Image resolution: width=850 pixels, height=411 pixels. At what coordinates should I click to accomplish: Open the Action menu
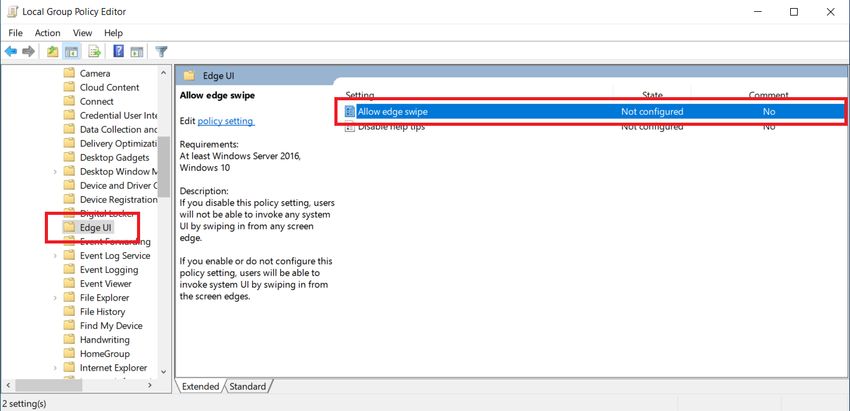click(x=48, y=33)
